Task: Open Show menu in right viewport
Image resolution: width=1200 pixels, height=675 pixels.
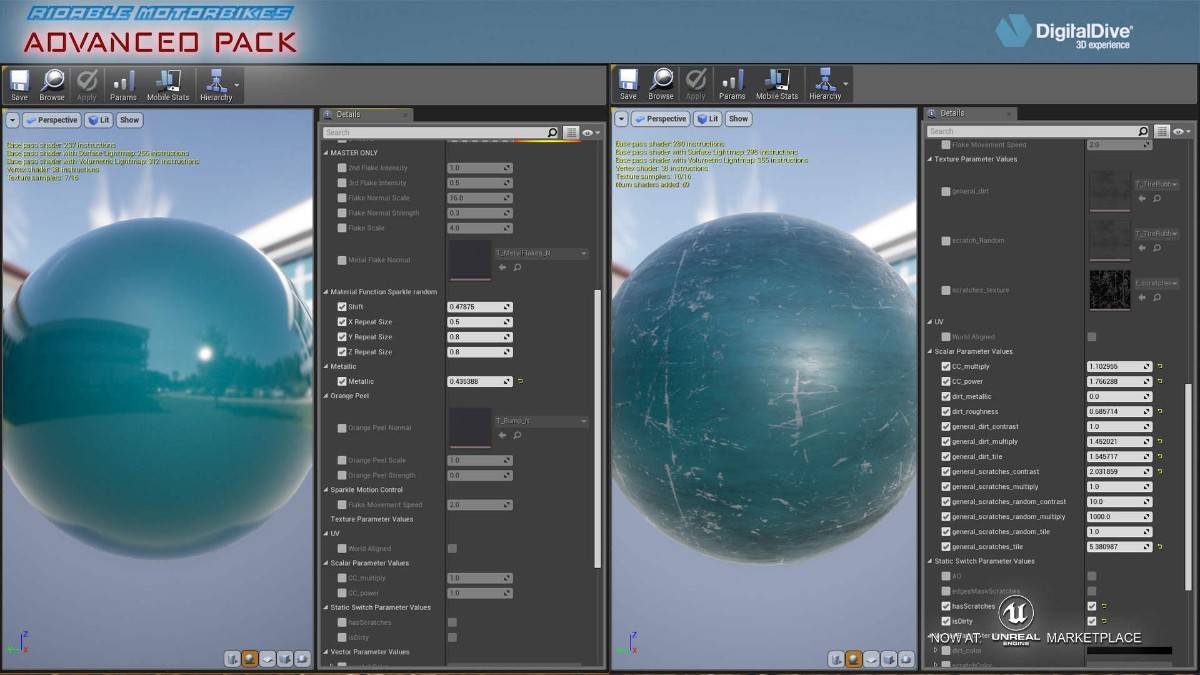Action: [x=738, y=119]
